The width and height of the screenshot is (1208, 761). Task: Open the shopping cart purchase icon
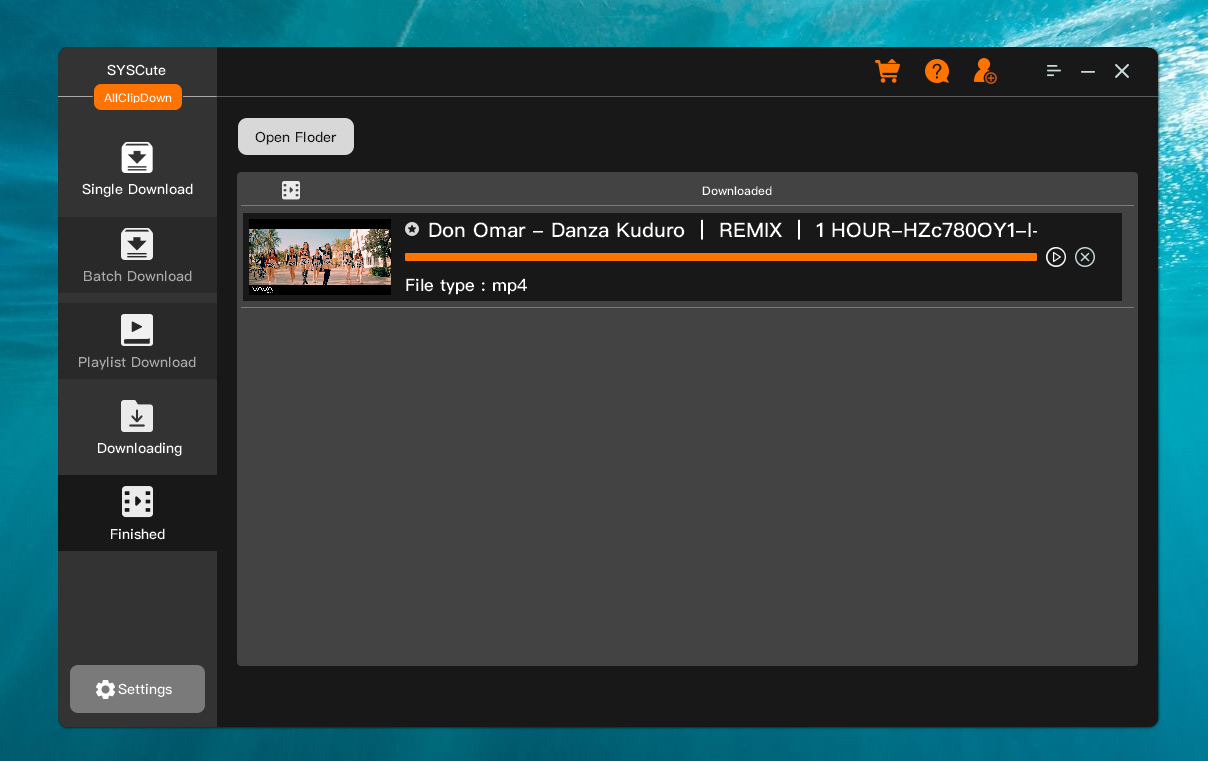pyautogui.click(x=887, y=71)
